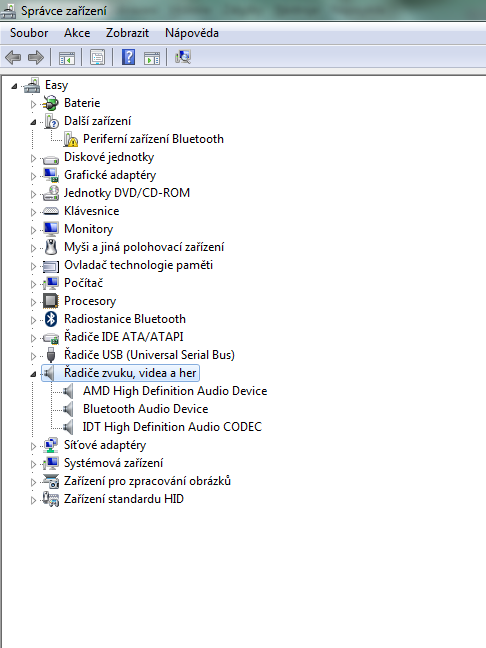Select IDT High Definition Audio CODEC
The width and height of the screenshot is (486, 648).
[172, 427]
